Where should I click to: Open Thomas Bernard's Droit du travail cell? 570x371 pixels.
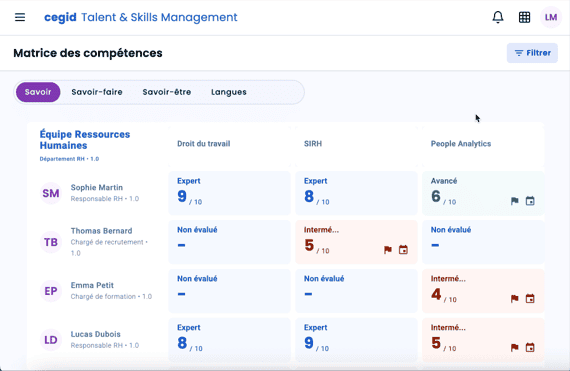(229, 242)
